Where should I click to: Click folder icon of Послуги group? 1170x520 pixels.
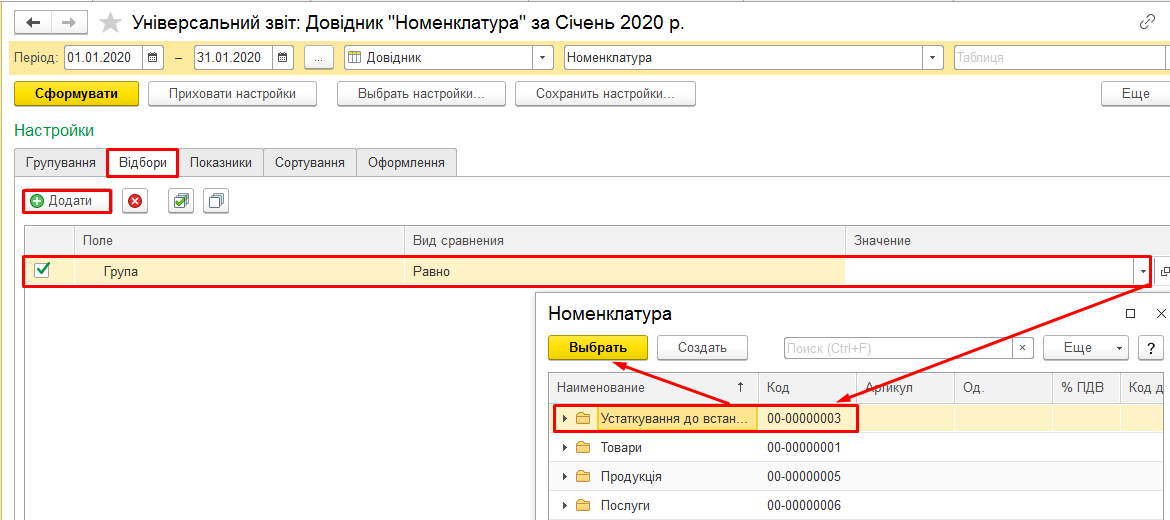point(584,506)
